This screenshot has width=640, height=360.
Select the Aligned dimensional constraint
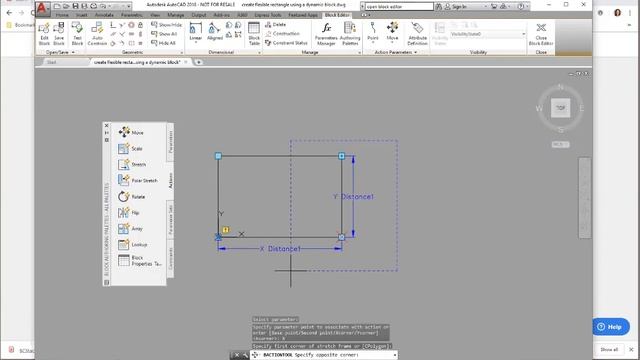(x=215, y=32)
